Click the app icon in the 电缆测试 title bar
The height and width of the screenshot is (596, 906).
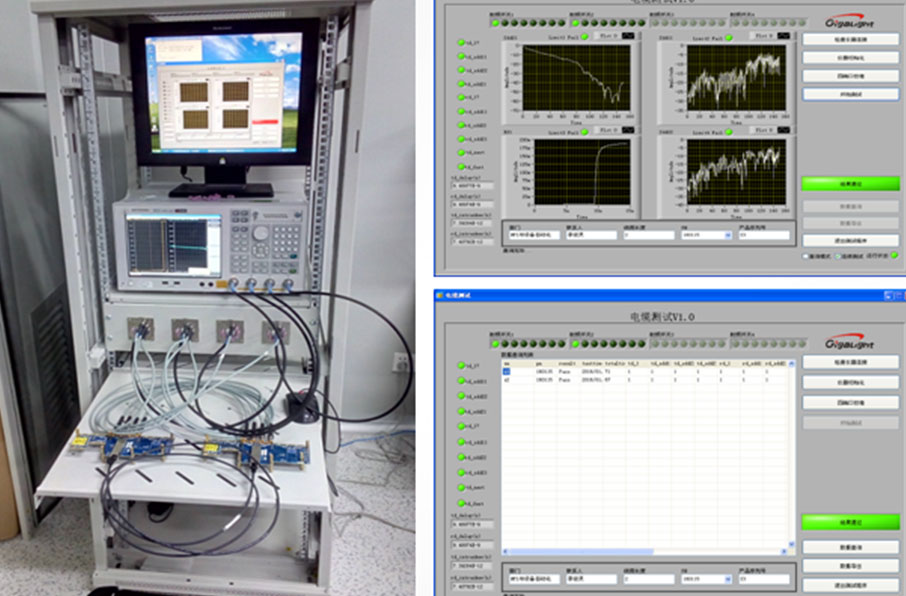pyautogui.click(x=440, y=295)
